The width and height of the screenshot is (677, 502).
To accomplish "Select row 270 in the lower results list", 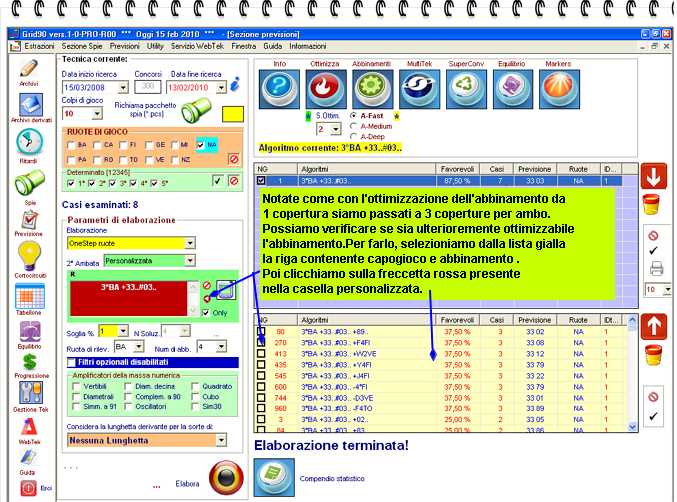I will coord(441,343).
